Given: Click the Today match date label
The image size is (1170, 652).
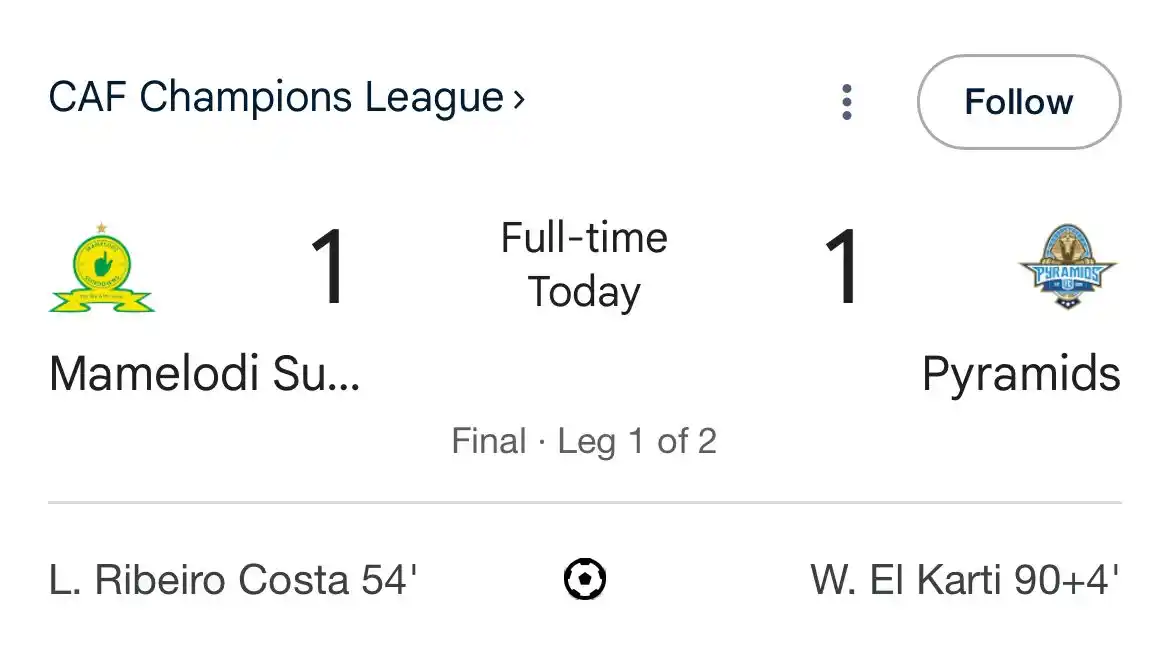Looking at the screenshot, I should click(584, 292).
